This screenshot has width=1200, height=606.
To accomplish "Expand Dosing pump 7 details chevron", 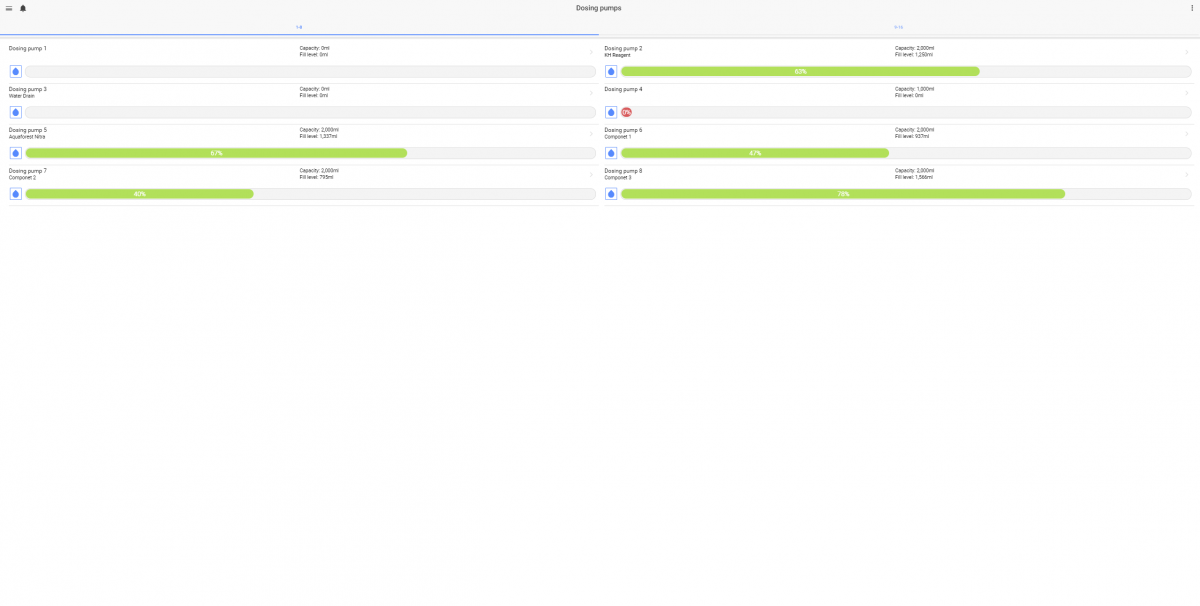I will pyautogui.click(x=591, y=174).
